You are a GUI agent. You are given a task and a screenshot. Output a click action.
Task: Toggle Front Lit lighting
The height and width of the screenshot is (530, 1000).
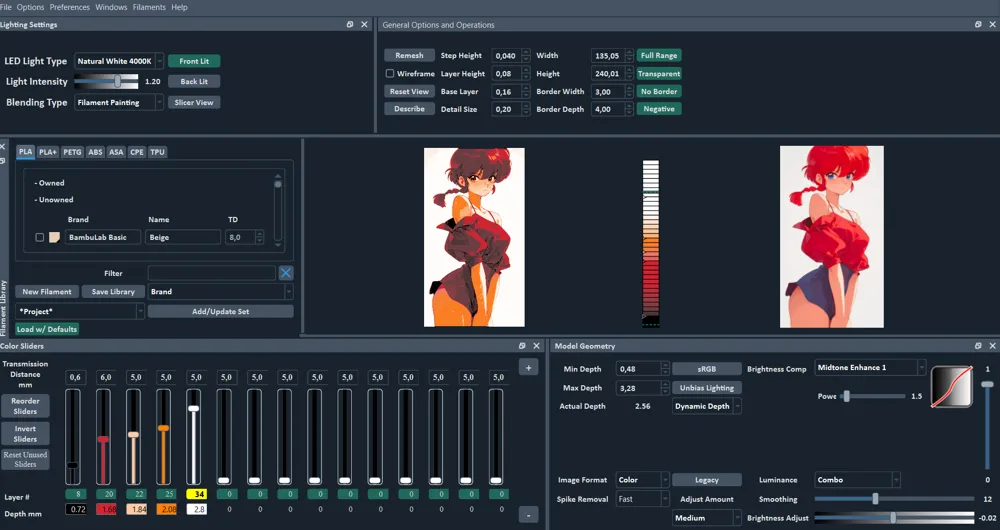pos(194,61)
